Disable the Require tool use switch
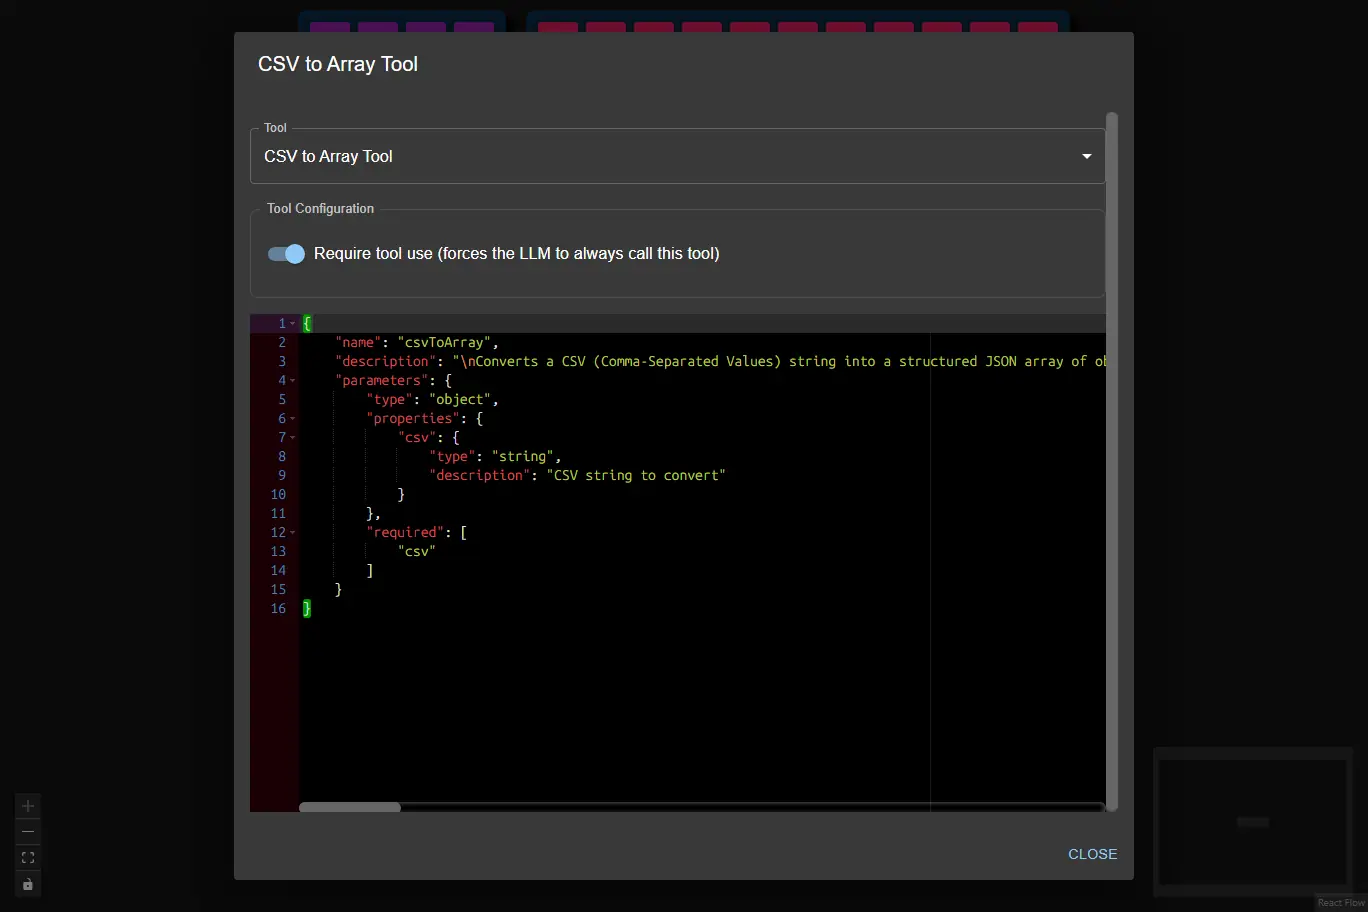This screenshot has height=912, width=1368. pyautogui.click(x=285, y=254)
